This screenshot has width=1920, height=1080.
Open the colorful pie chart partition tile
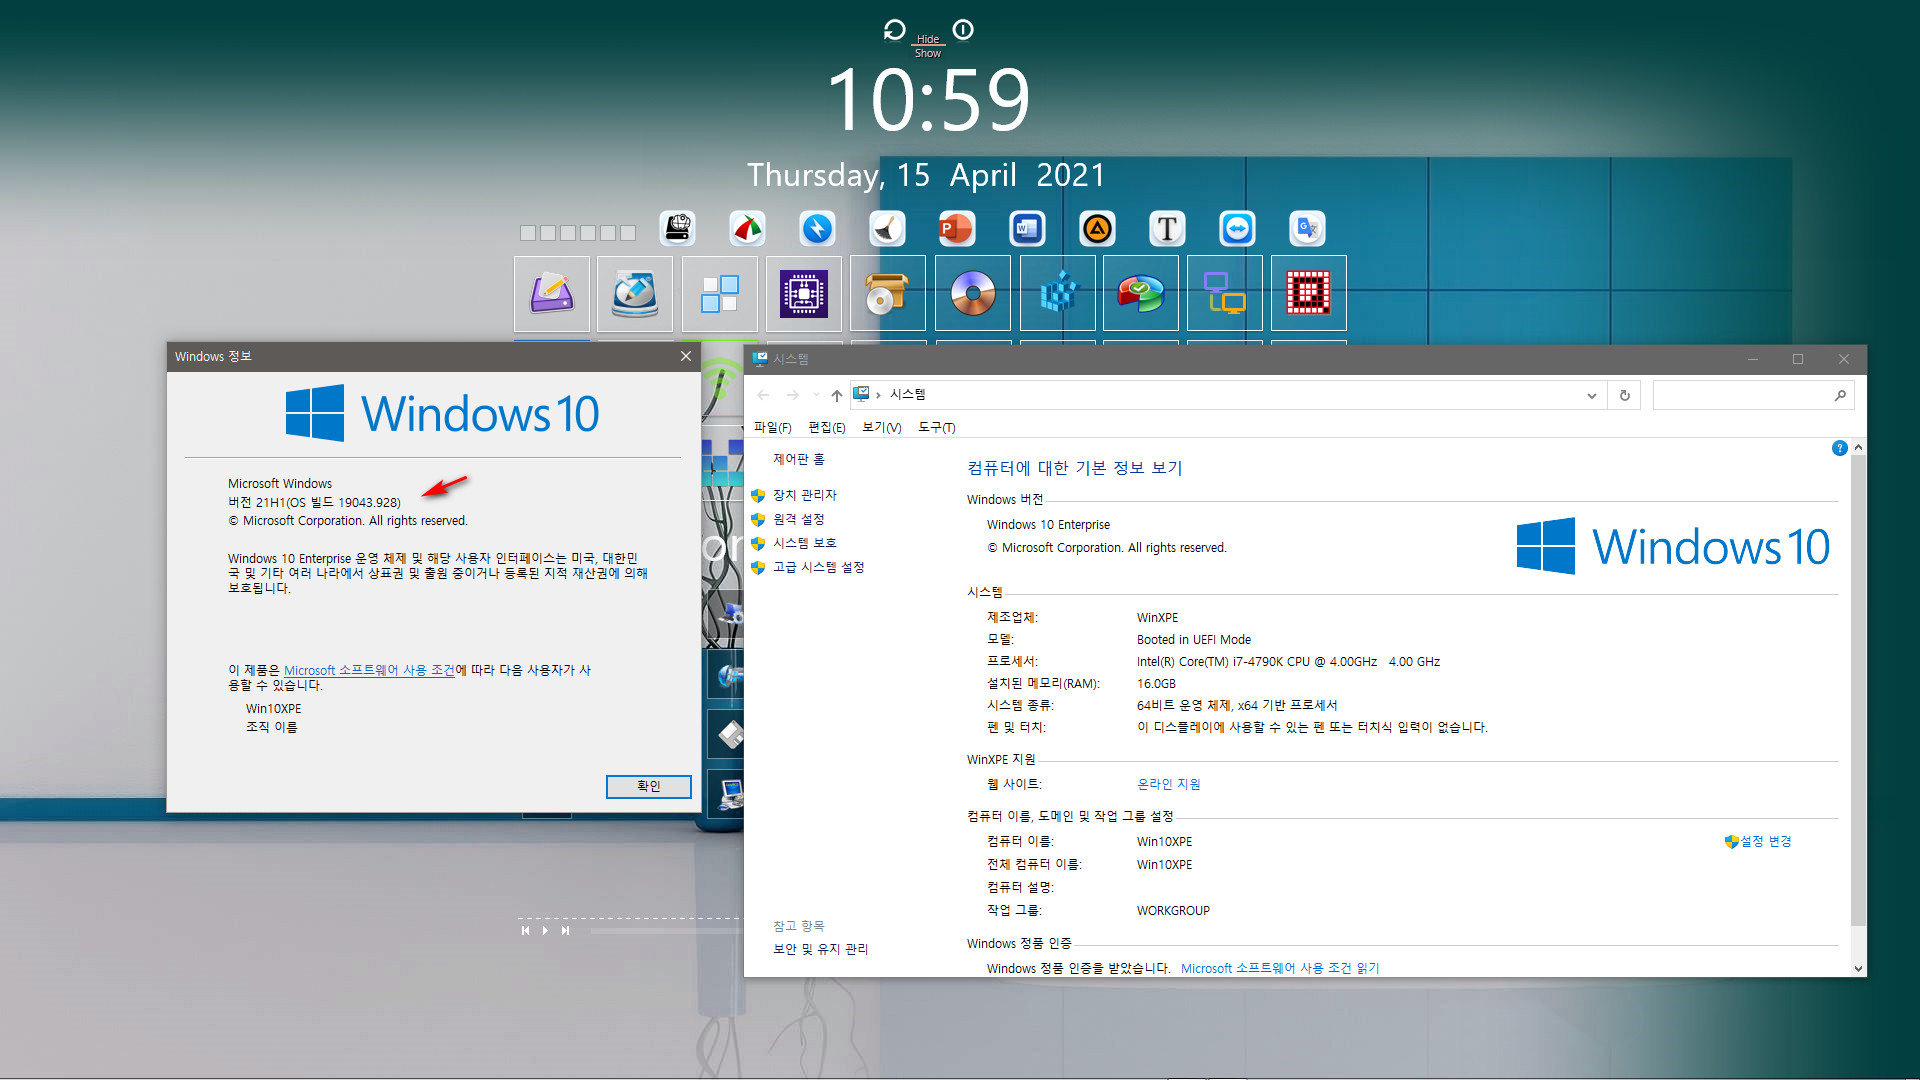(1141, 293)
